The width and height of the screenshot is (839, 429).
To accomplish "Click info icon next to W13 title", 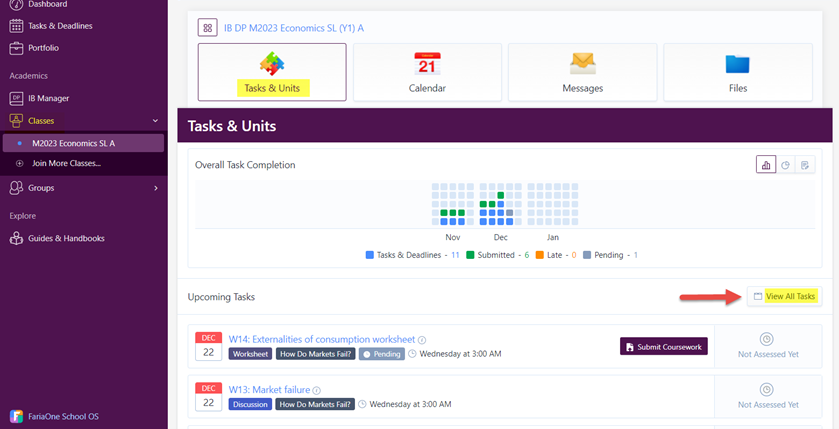I will 316,390.
